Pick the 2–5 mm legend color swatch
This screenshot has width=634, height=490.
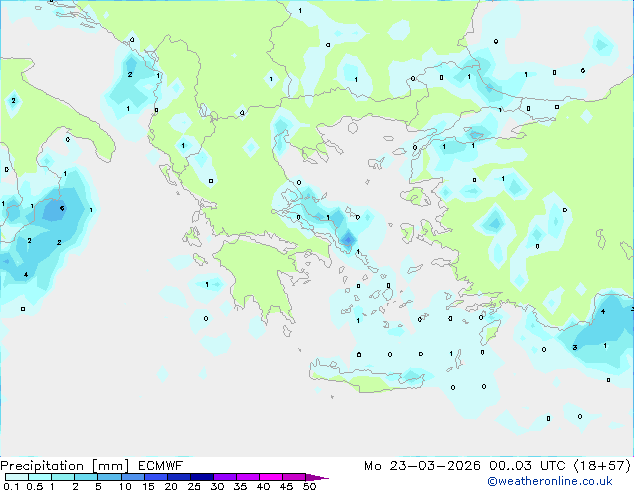[86, 477]
